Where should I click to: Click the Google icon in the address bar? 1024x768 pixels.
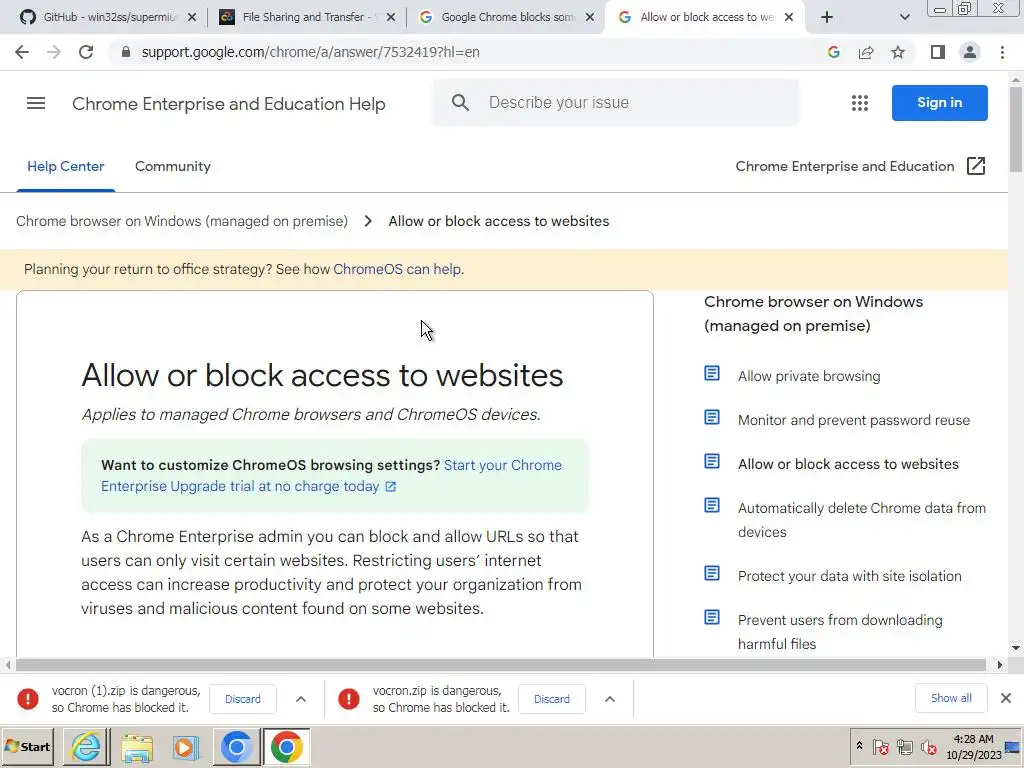pos(833,52)
